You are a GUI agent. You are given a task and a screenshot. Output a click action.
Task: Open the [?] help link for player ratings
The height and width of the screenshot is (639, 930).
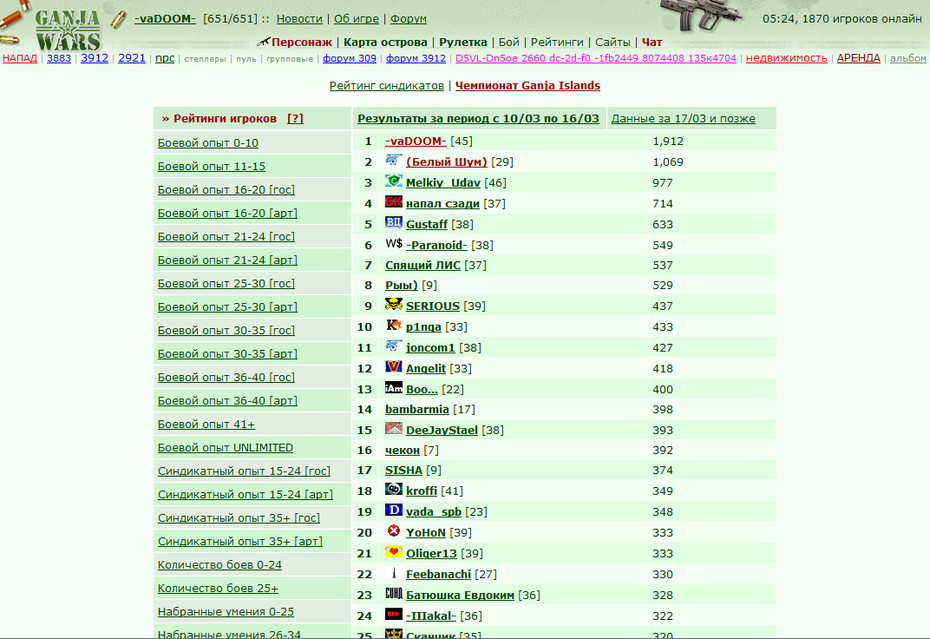pyautogui.click(x=295, y=119)
